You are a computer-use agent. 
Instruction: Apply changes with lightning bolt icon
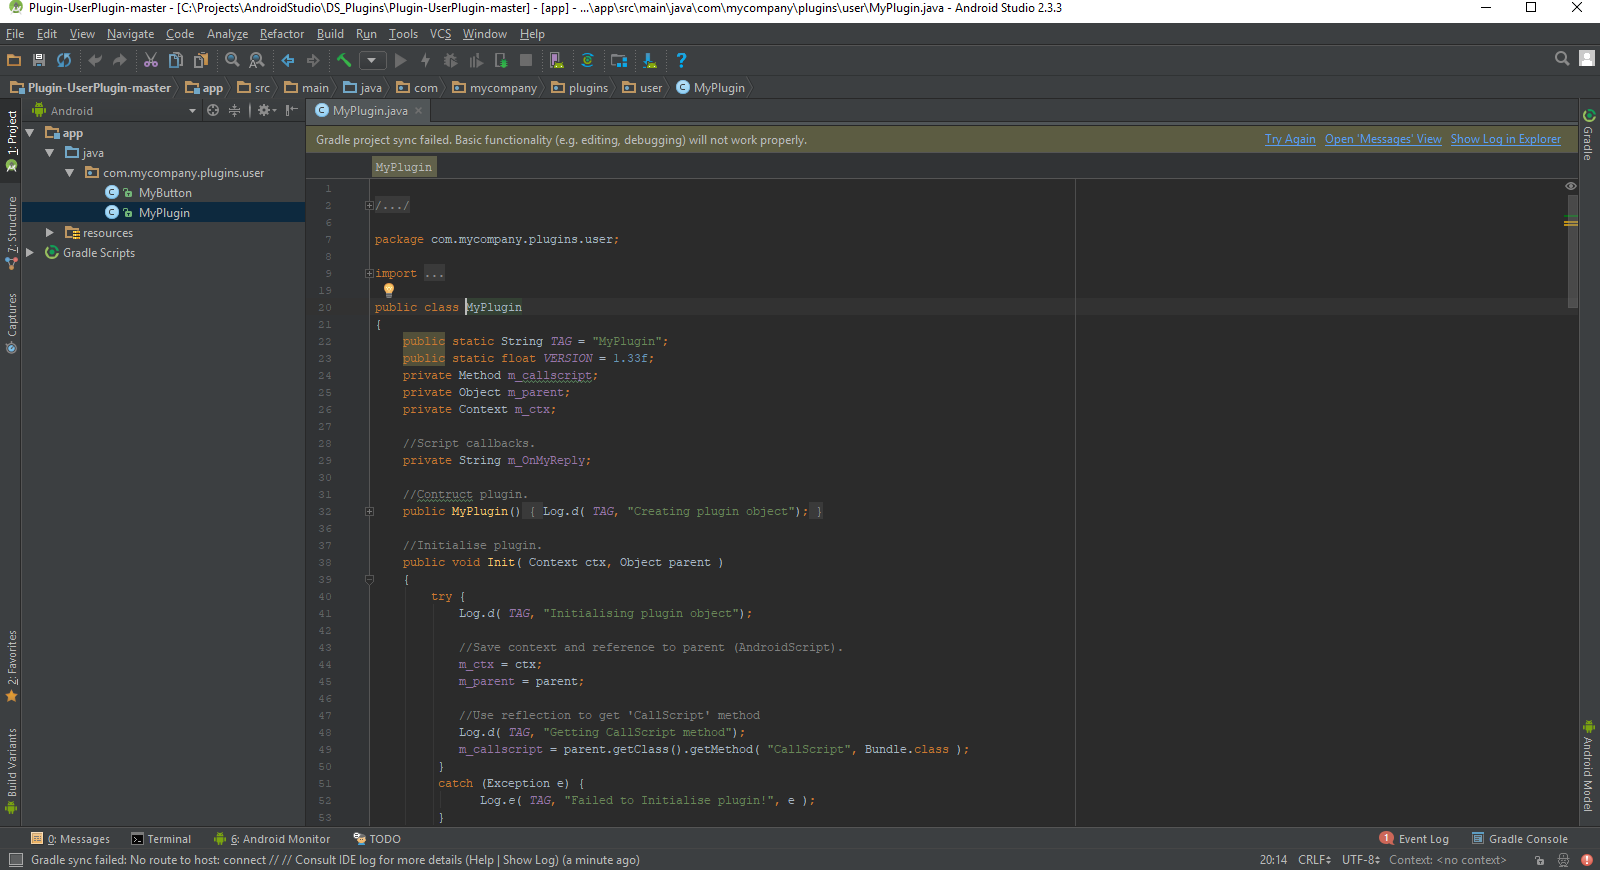426,60
